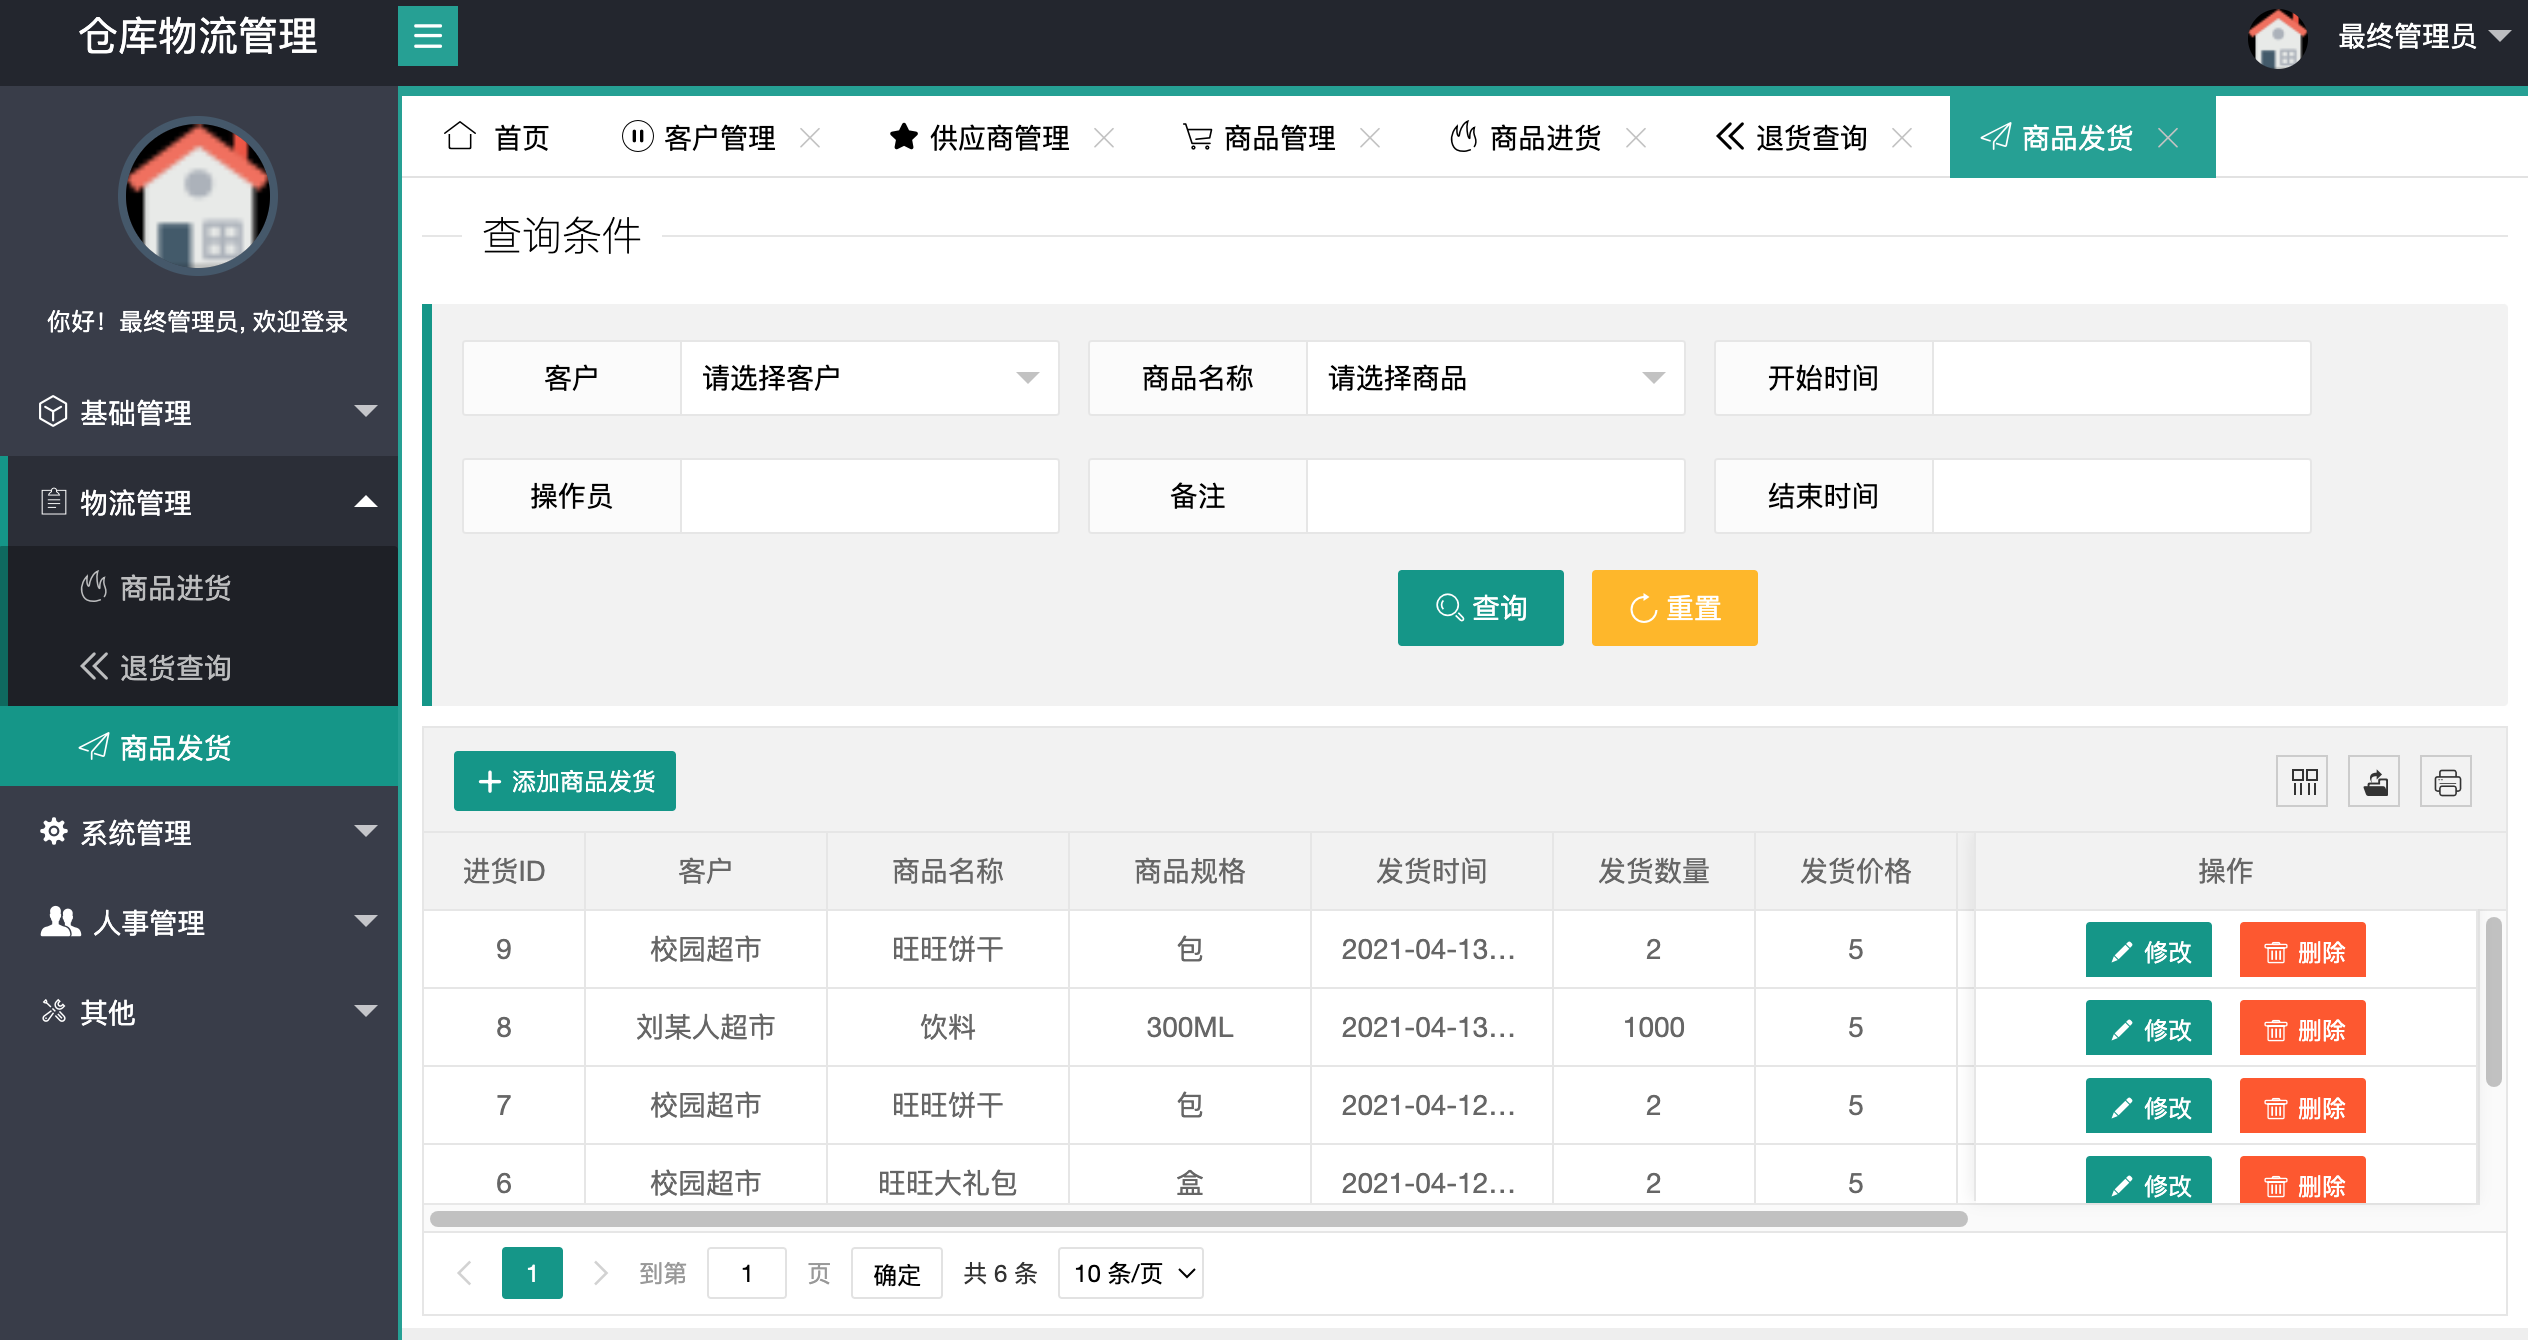Click the large house avatar in the sidebar
Viewport: 2528px width, 1340px height.
[x=198, y=196]
